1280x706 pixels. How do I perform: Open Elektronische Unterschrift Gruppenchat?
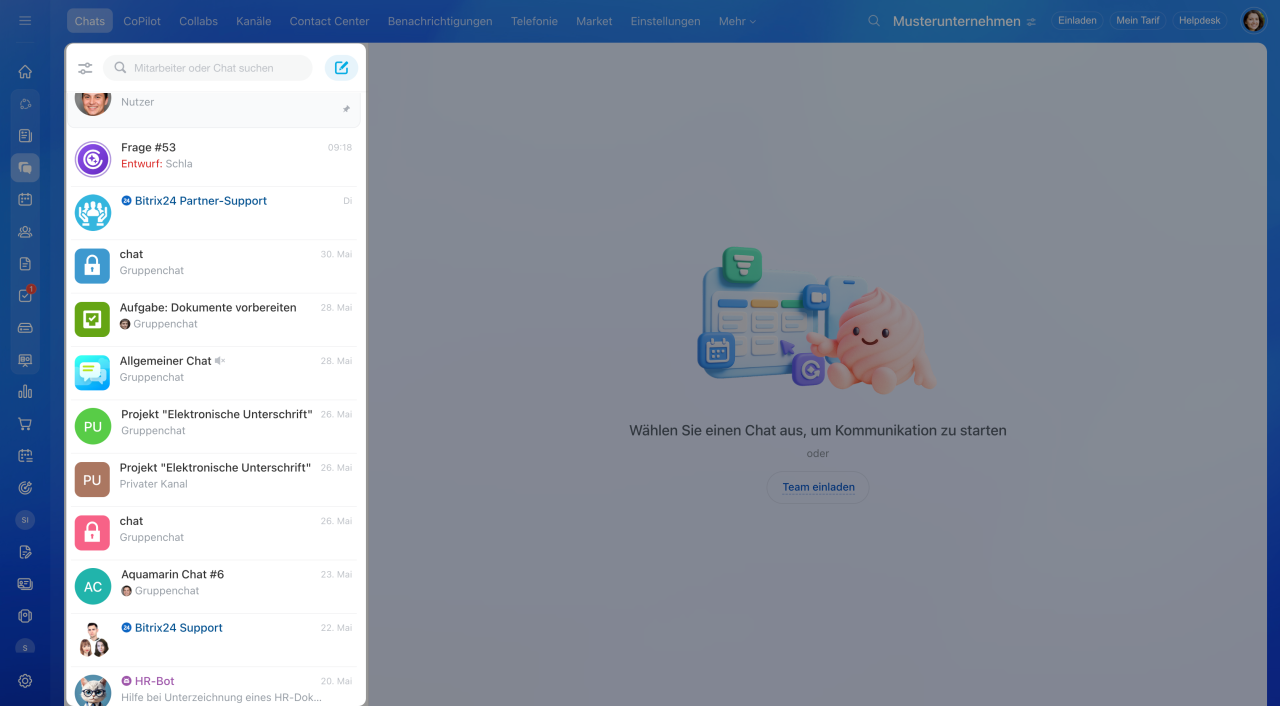[215, 426]
